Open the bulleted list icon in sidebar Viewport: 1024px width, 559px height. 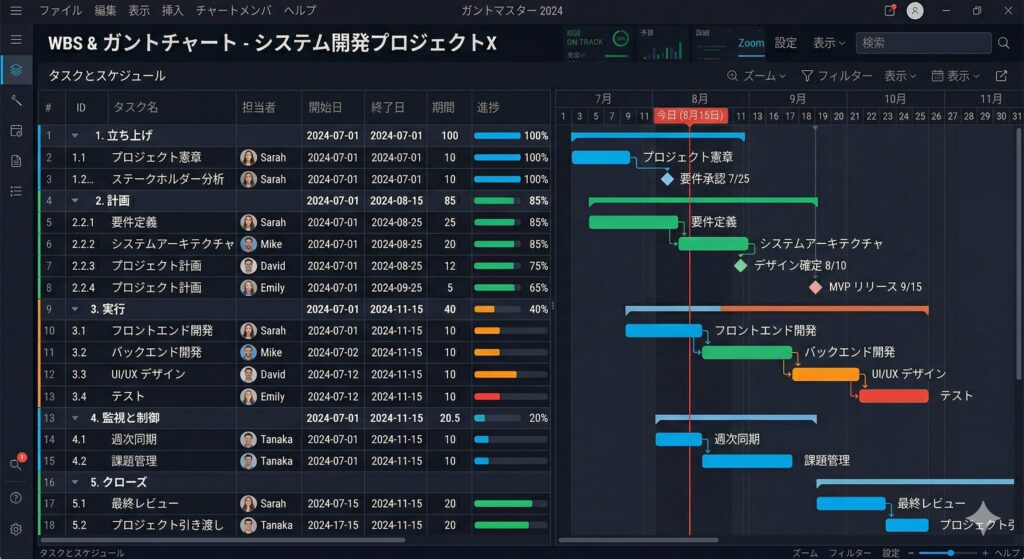[16, 191]
